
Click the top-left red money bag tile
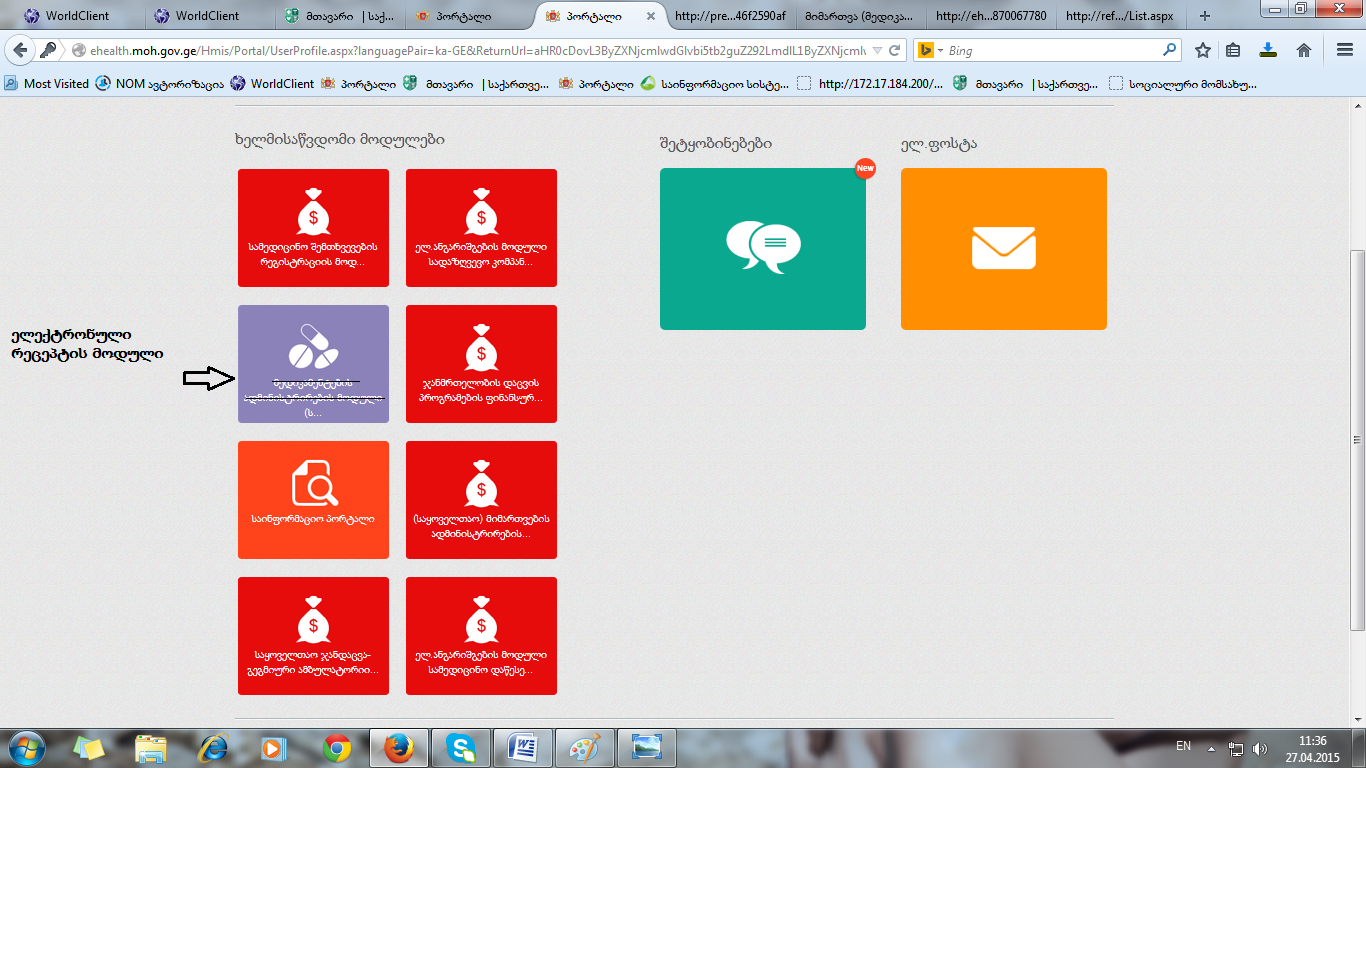(x=313, y=227)
